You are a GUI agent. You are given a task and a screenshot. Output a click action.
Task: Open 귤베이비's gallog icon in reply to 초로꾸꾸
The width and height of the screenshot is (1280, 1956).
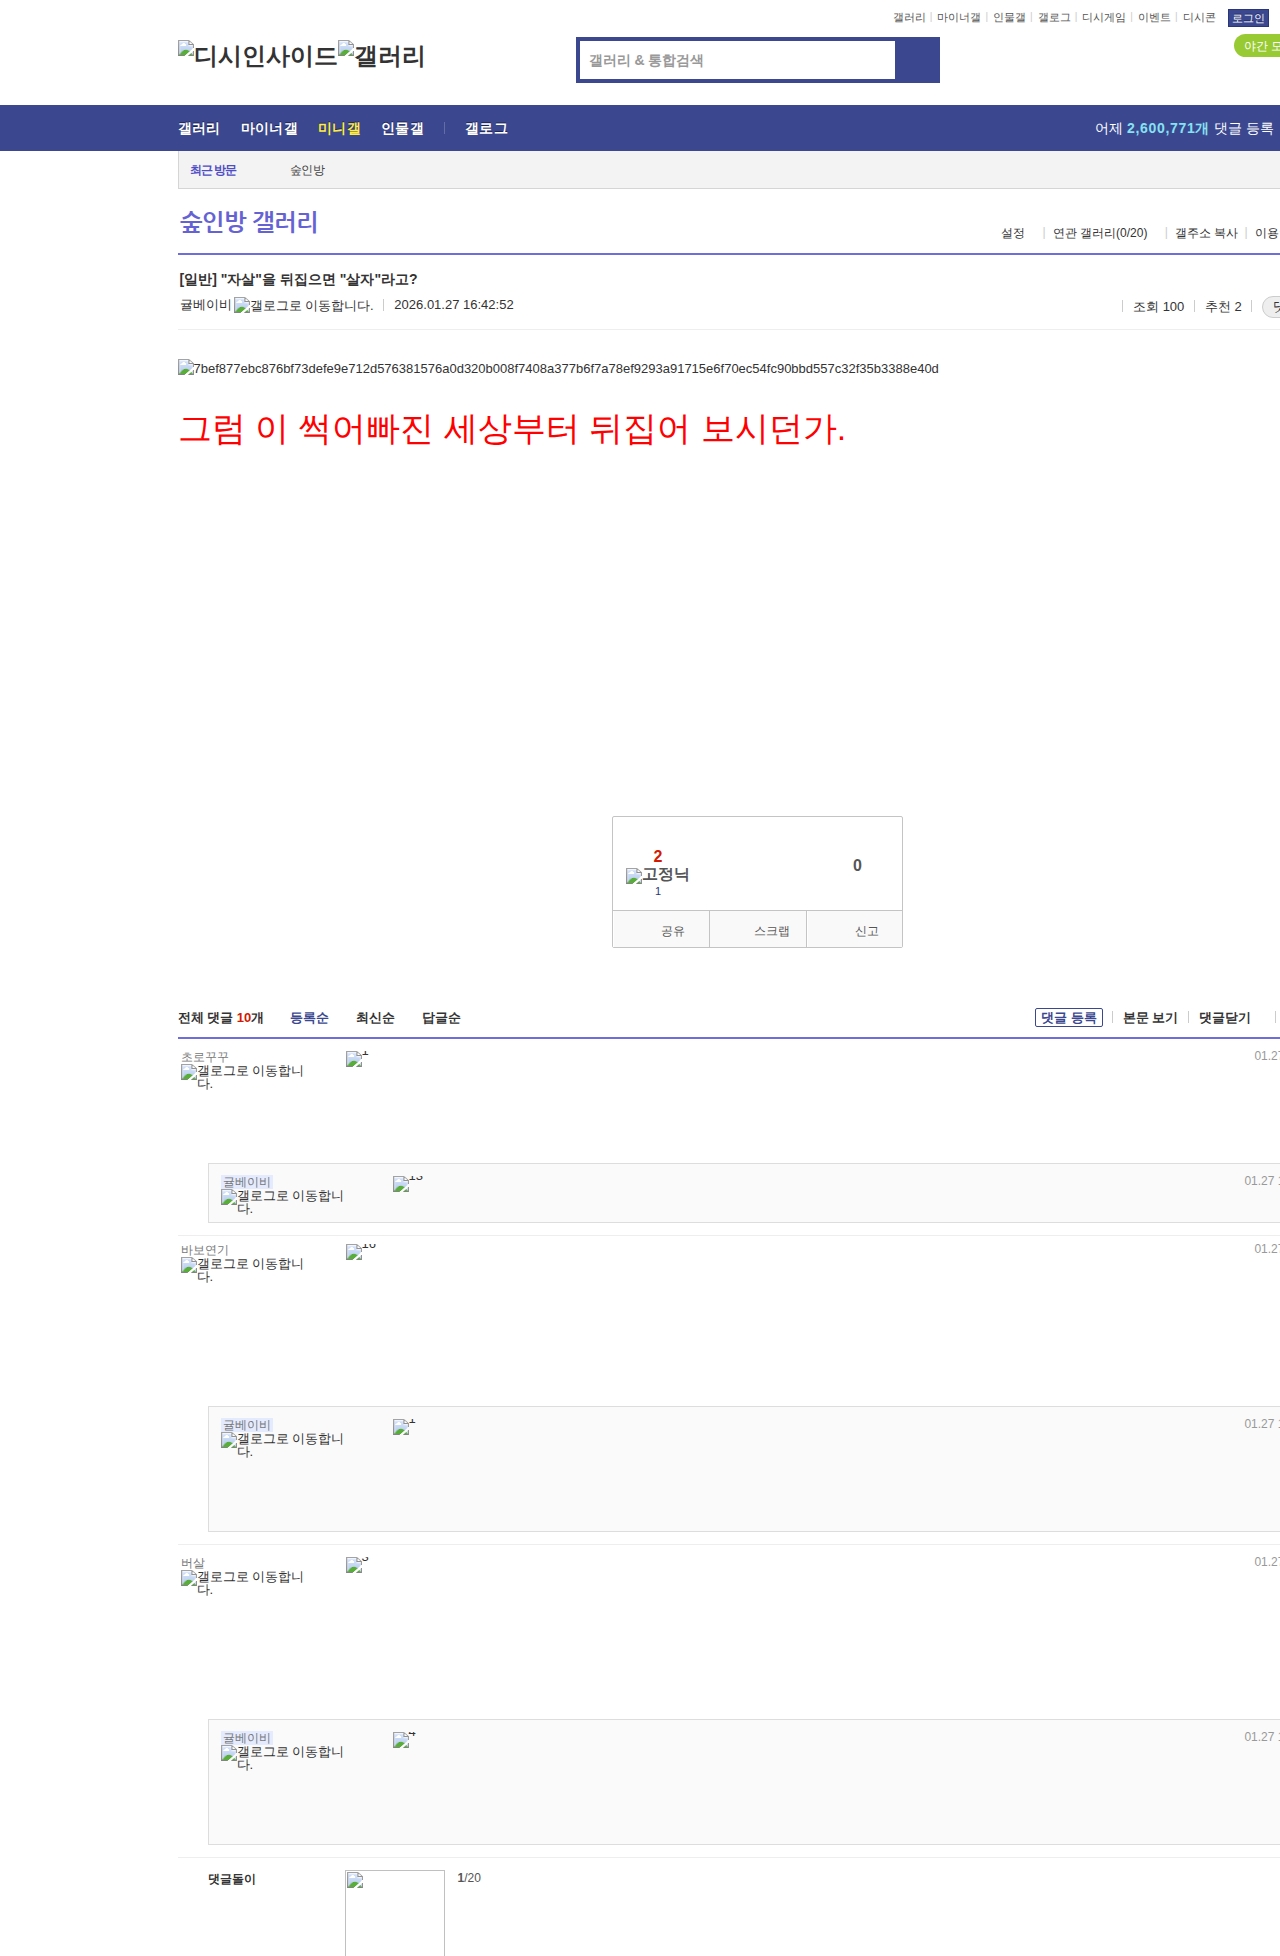pos(282,1201)
